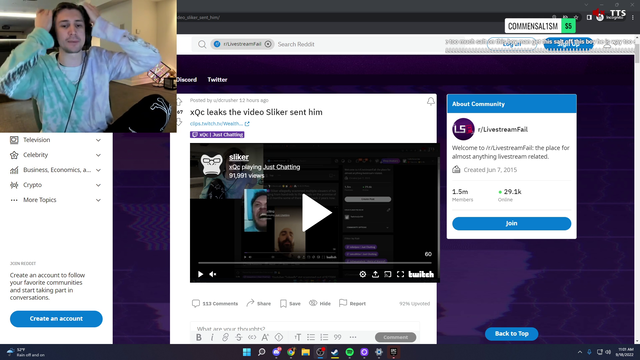This screenshot has height=360, width=640.
Task: Click the search magnifier icon
Action: [202, 44]
